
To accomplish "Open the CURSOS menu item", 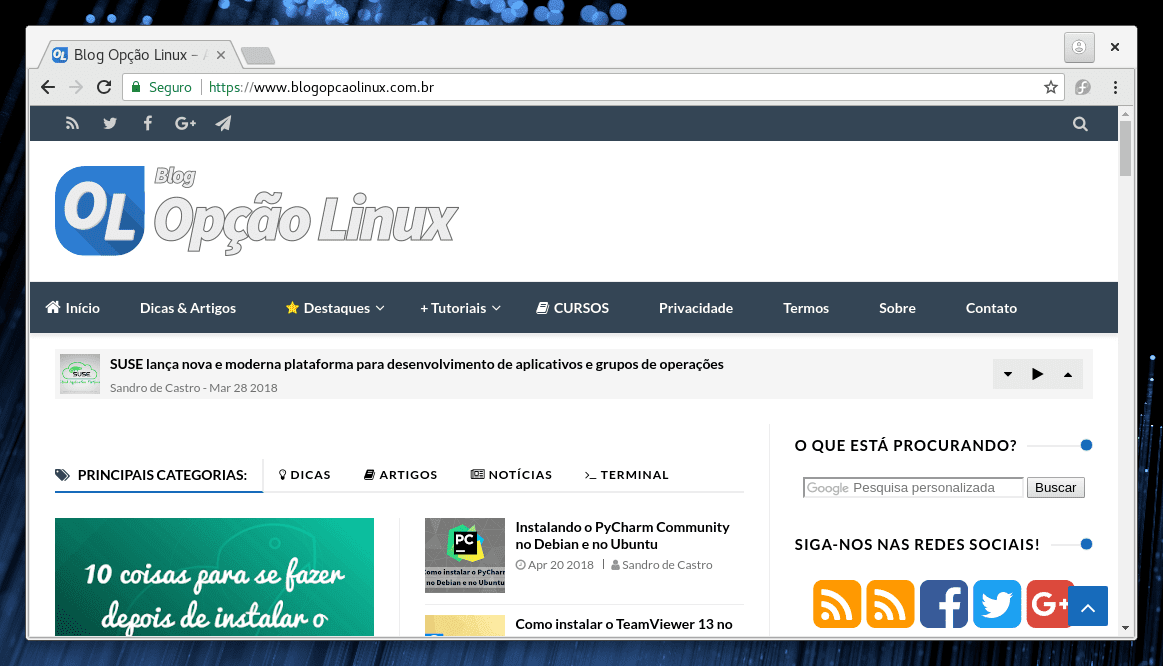I will coord(573,308).
